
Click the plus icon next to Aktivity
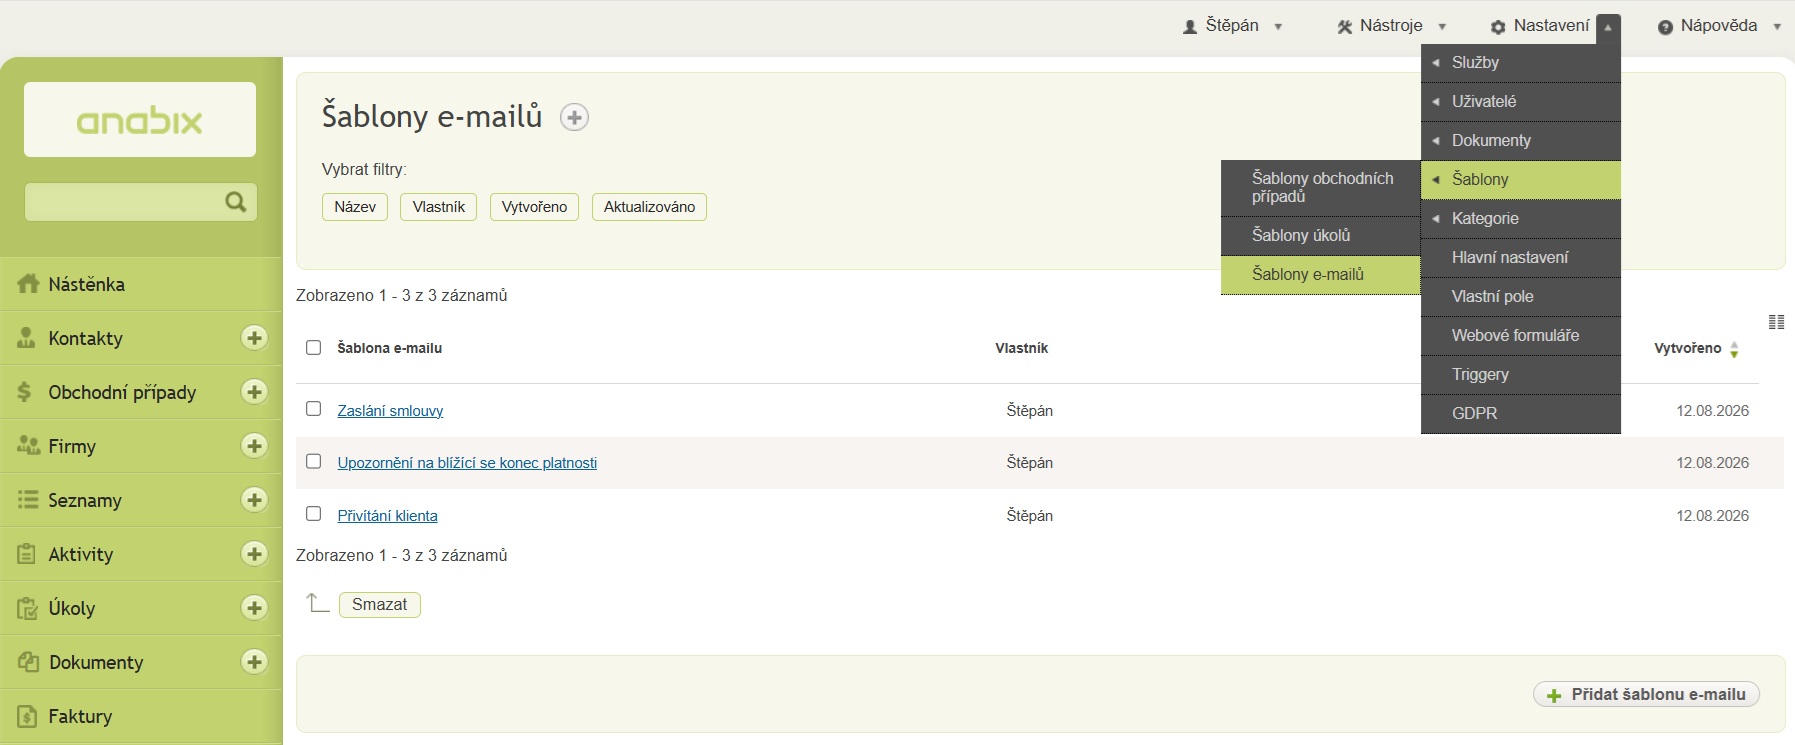click(x=254, y=554)
